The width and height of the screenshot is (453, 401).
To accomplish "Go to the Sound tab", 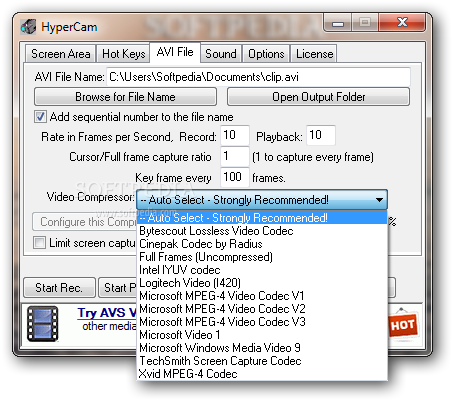I will click(221, 54).
